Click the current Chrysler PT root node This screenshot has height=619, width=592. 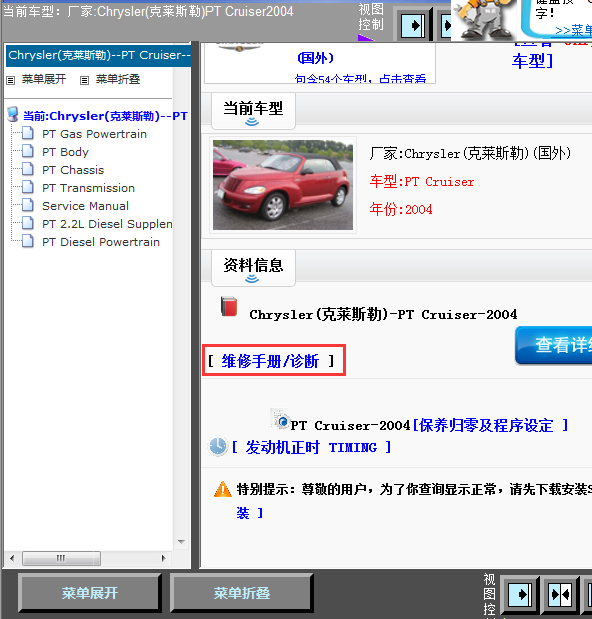point(105,116)
